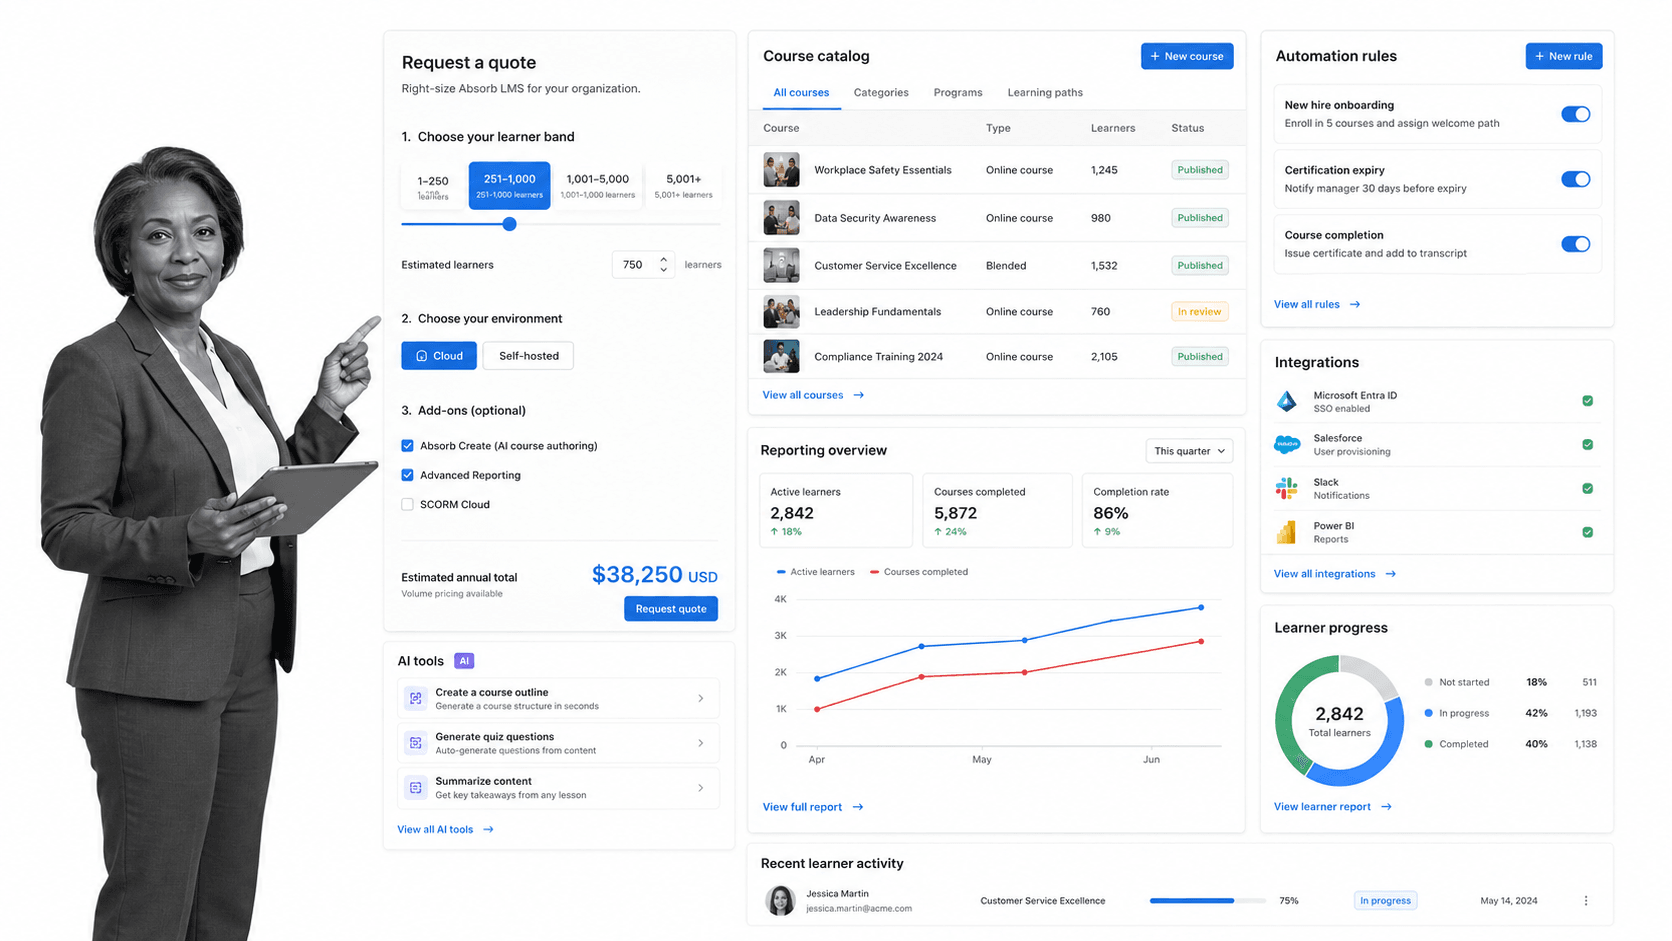Open the Programs tab
Image resolution: width=1672 pixels, height=941 pixels.
click(x=958, y=93)
